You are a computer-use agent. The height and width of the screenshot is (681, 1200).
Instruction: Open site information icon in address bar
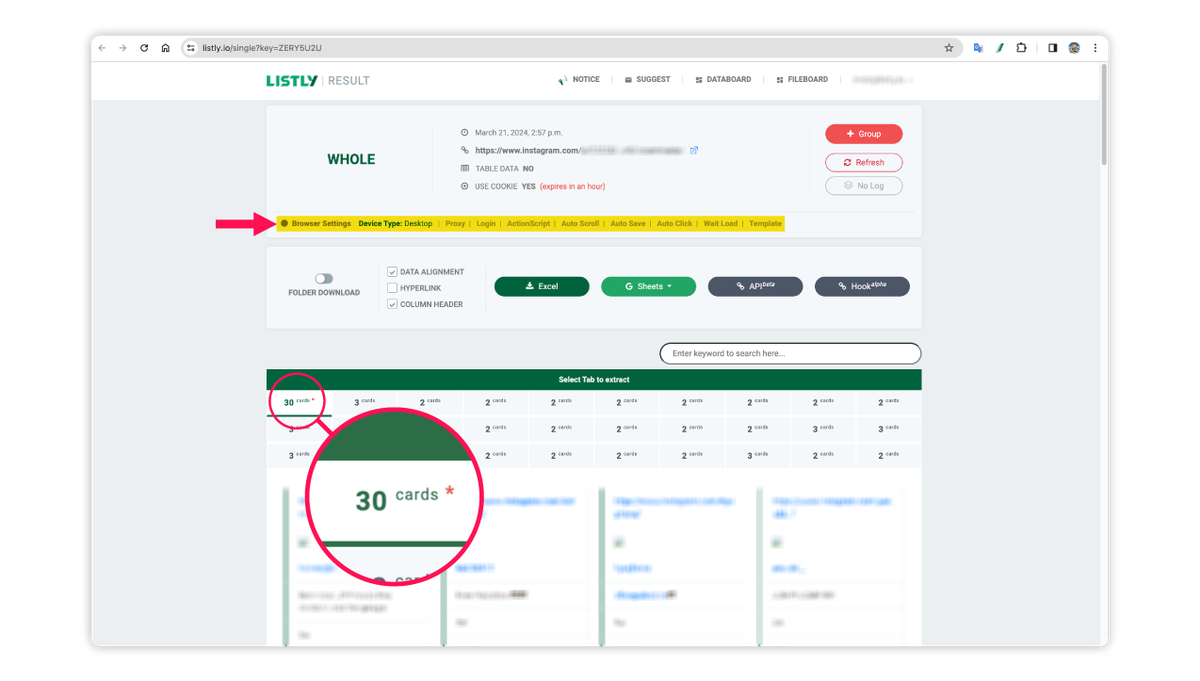point(191,48)
